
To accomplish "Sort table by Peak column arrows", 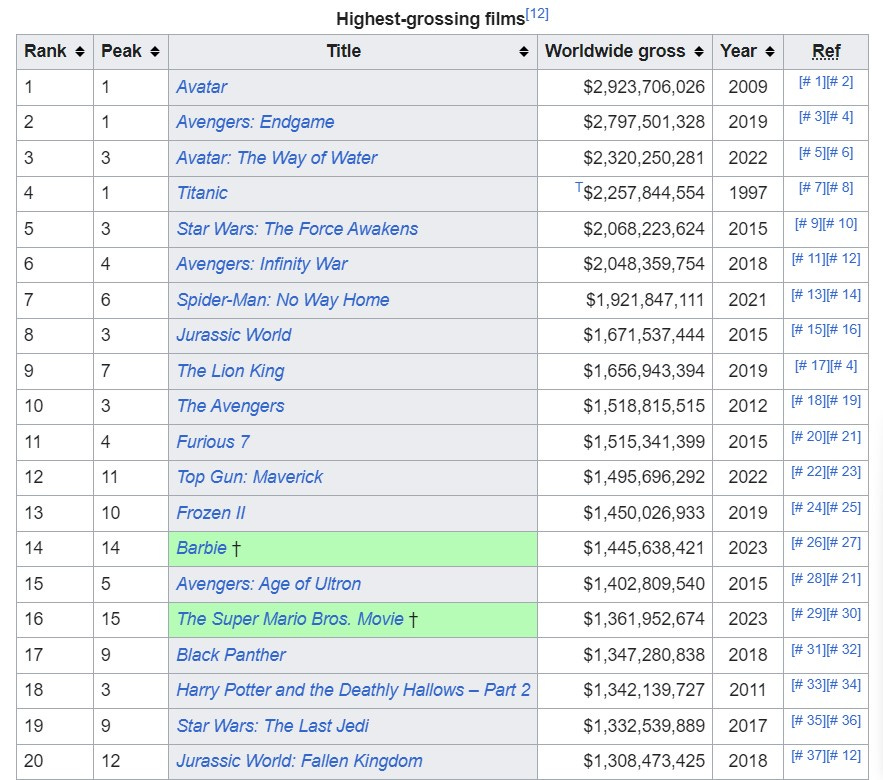I will point(155,52).
